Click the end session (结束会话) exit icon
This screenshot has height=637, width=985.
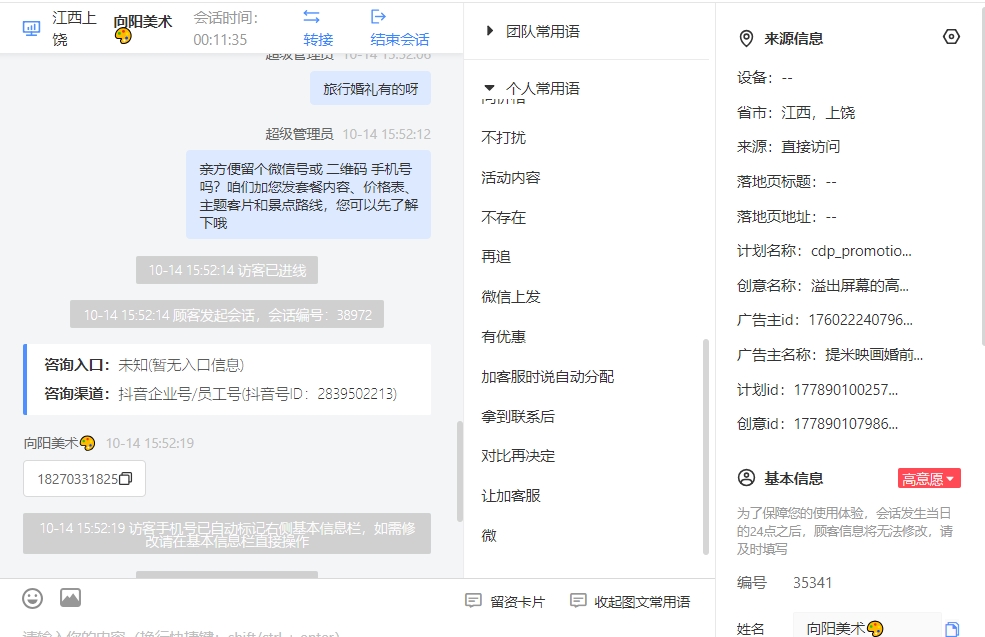click(x=378, y=16)
